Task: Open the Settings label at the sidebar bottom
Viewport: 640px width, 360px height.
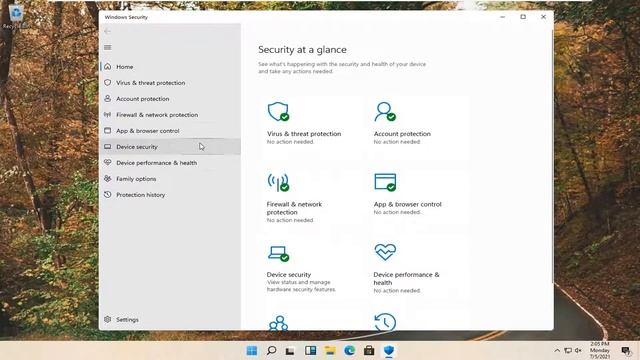Action: point(127,320)
